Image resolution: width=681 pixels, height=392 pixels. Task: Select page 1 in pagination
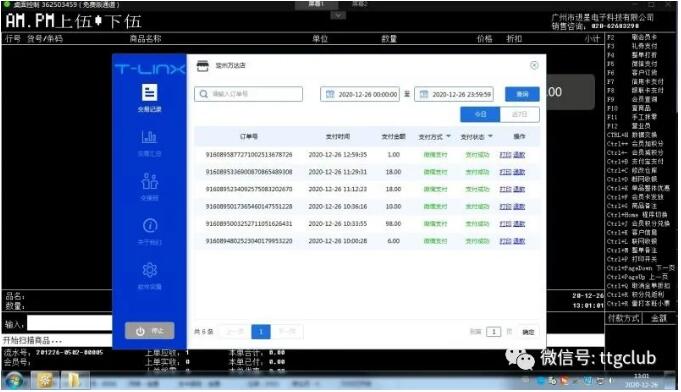click(261, 332)
